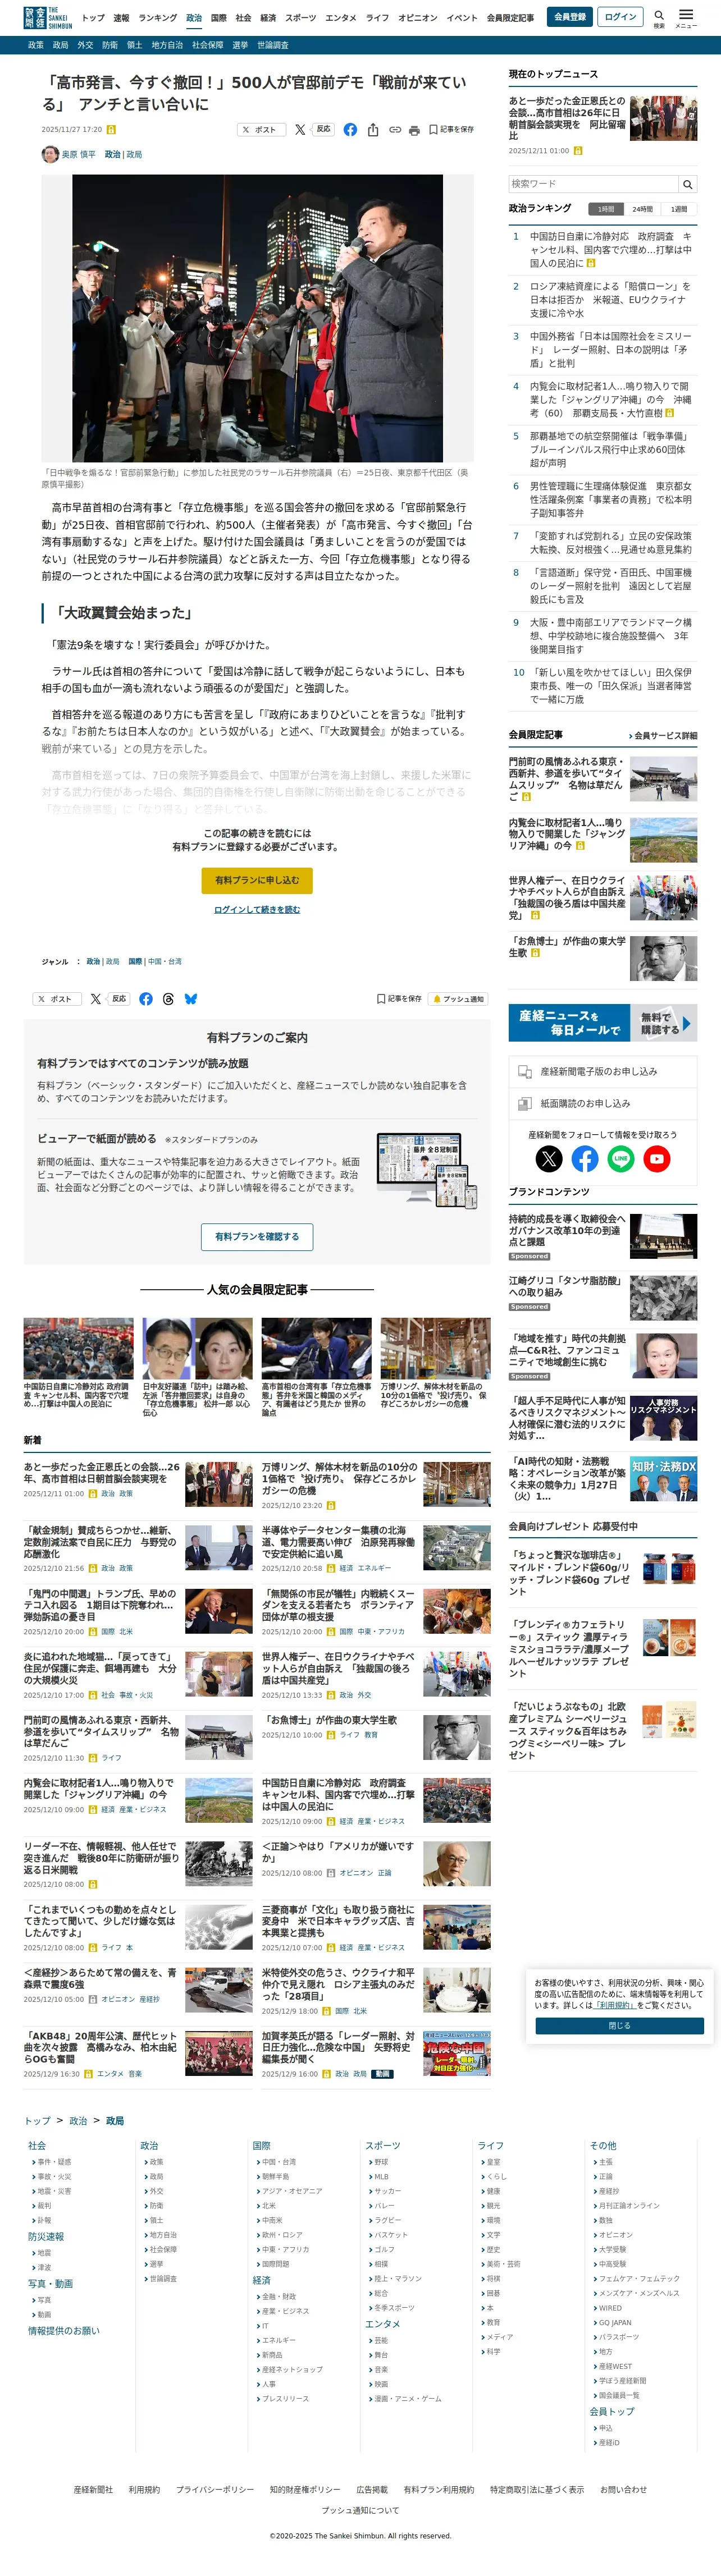The image size is (721, 2576).
Task: Open 国際 in the top navigation
Action: coord(218,18)
